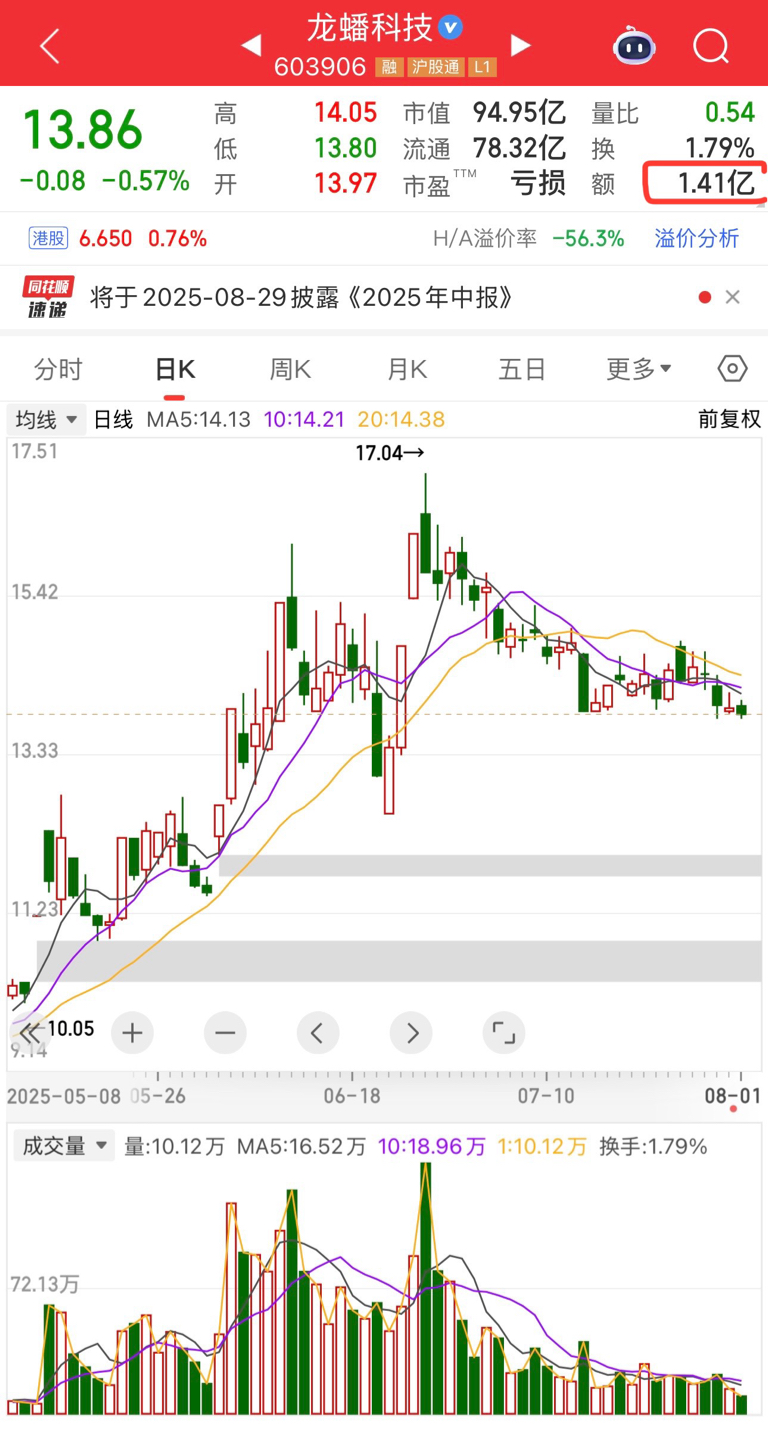Change the 前复权 adjustment mode
Screen dimensions: 768x1429
pyautogui.click(x=729, y=419)
